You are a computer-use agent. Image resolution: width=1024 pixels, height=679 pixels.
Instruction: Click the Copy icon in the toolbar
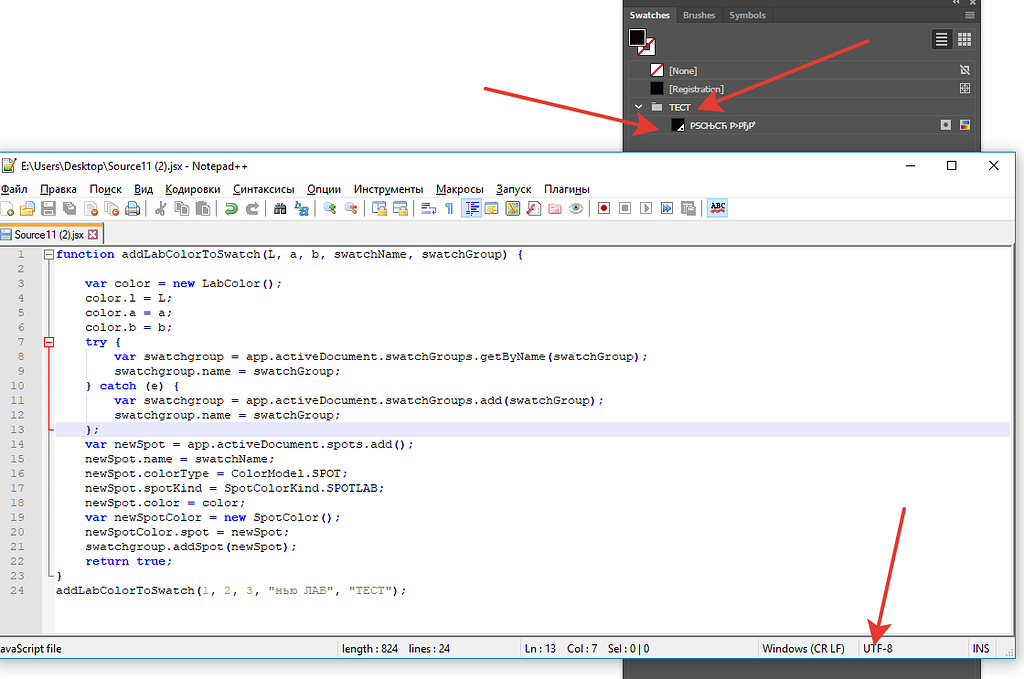[182, 208]
